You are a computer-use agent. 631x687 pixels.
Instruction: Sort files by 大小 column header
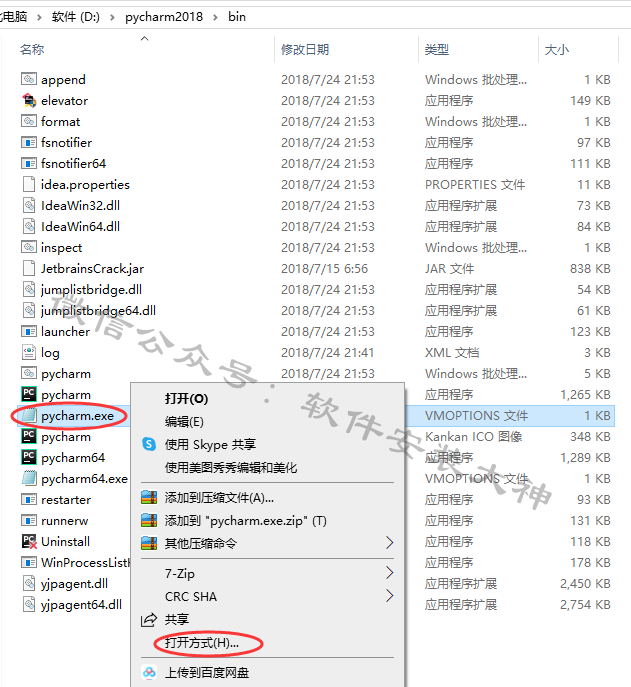[557, 50]
